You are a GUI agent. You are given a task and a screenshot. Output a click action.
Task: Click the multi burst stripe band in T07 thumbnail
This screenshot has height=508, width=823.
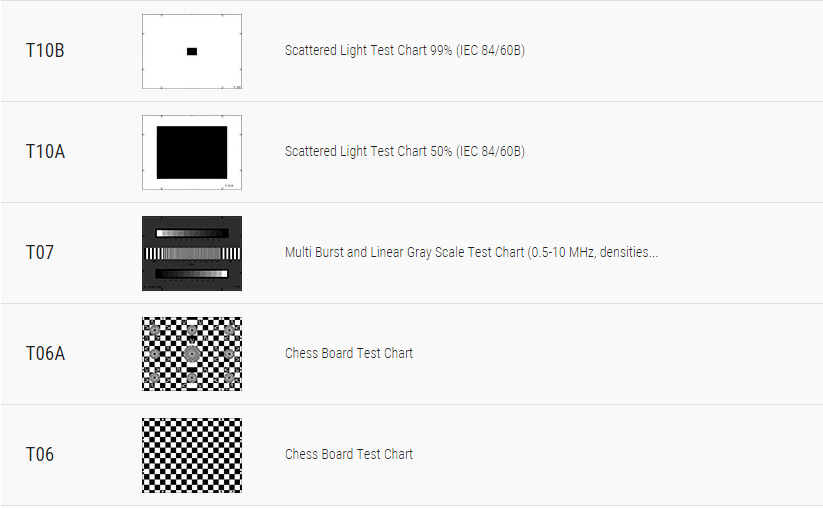pos(193,253)
